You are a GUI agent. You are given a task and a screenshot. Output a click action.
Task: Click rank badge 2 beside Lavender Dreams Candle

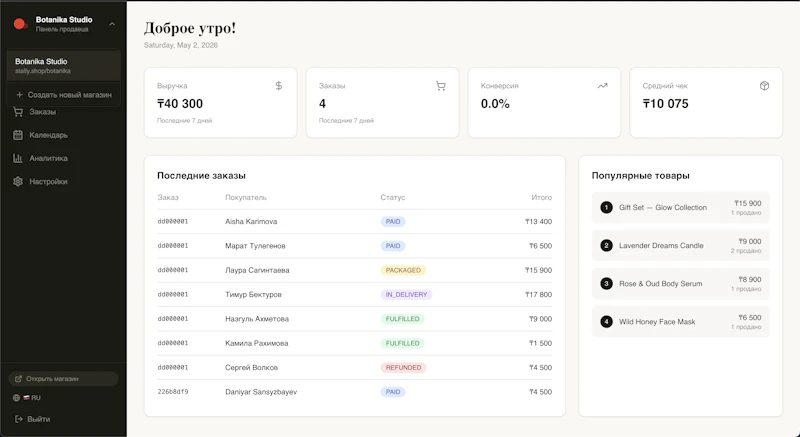606,246
